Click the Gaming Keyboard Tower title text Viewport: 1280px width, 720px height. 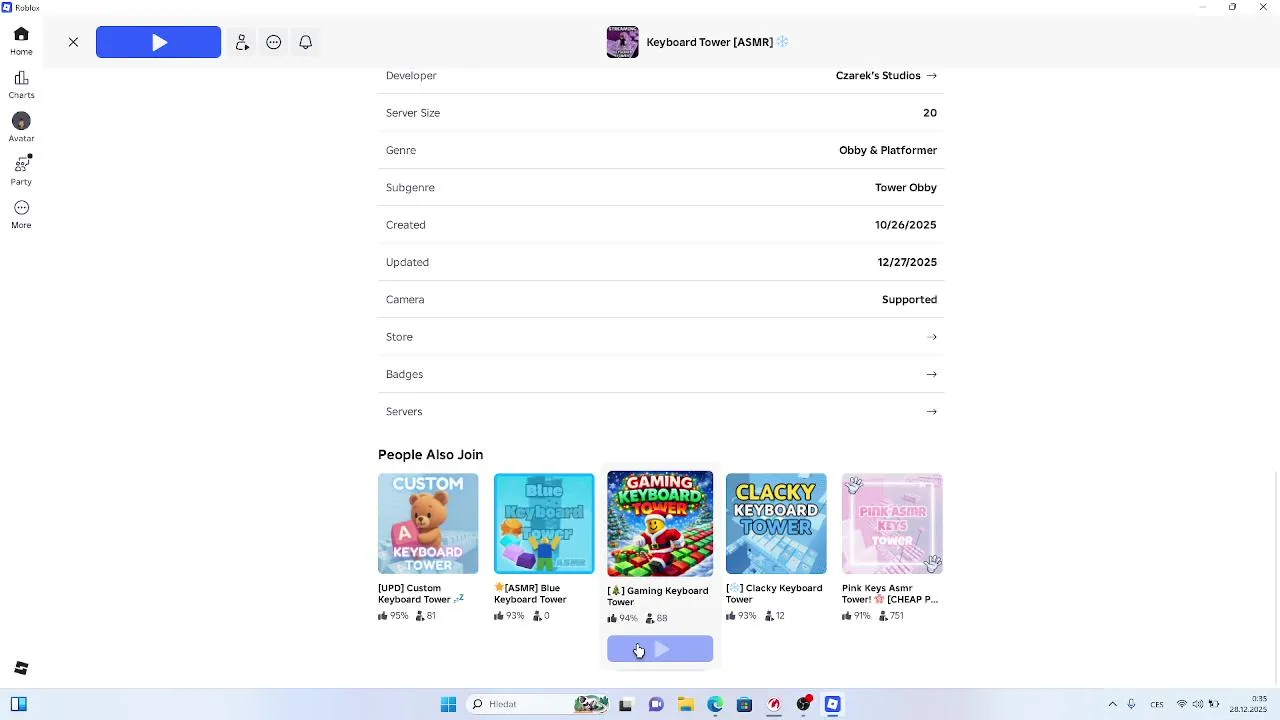point(657,596)
